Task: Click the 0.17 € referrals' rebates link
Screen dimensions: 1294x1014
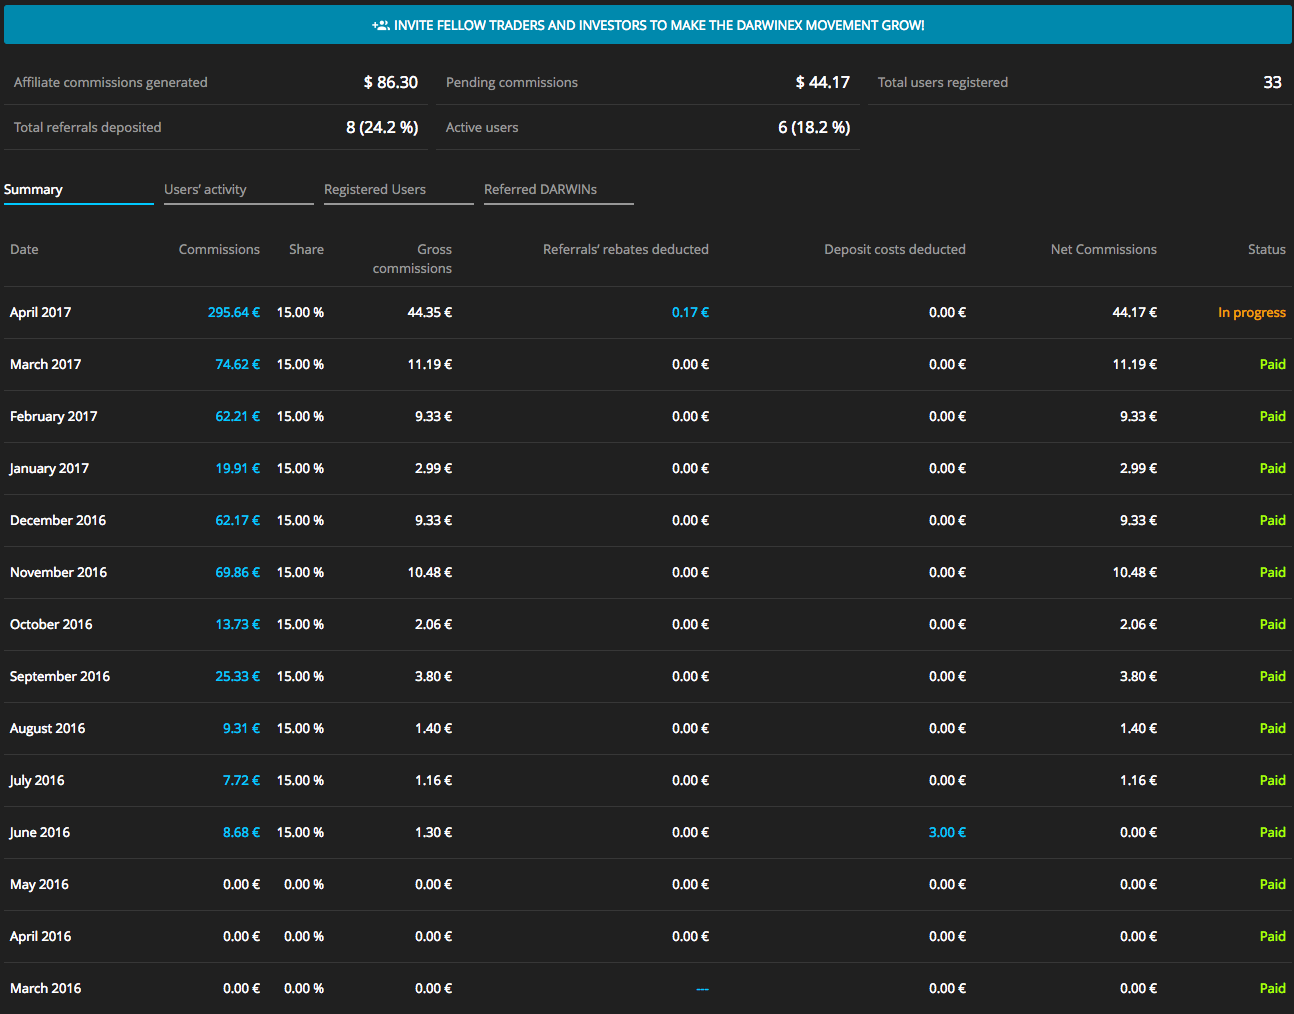Action: click(690, 312)
